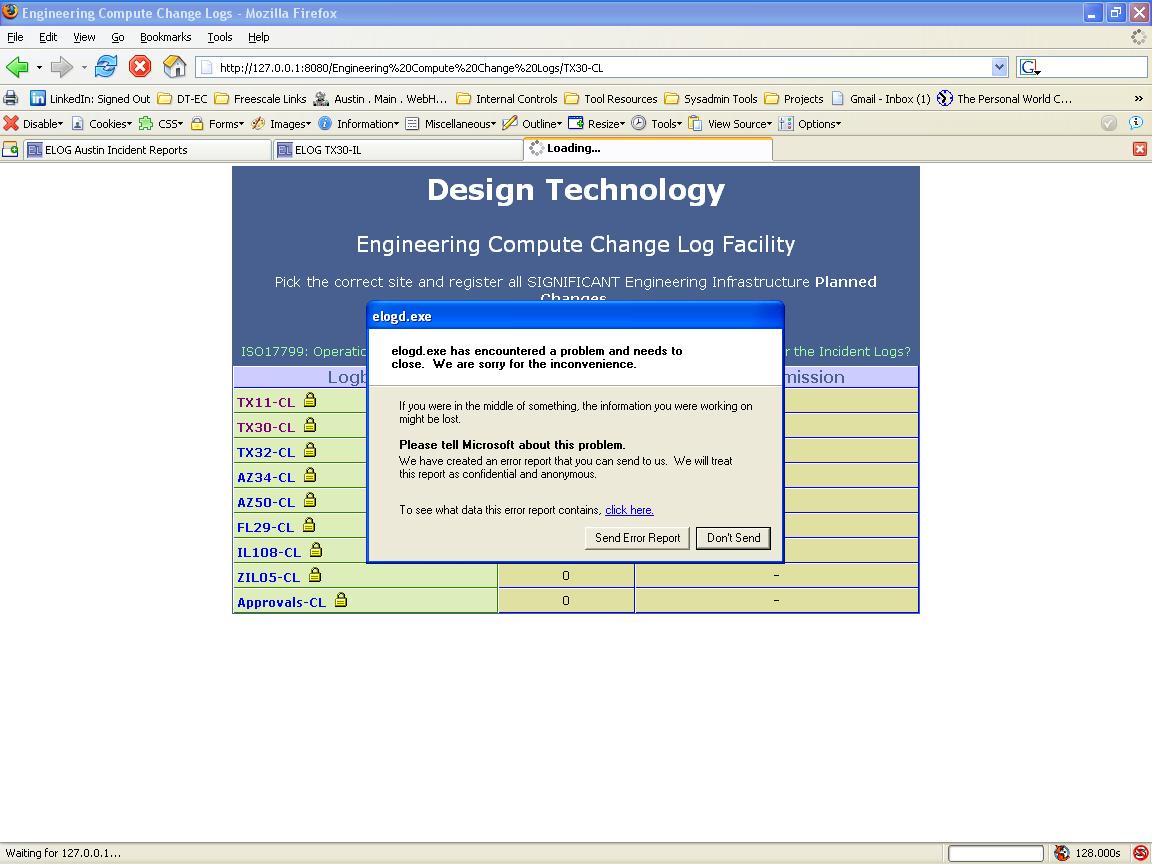This screenshot has height=864, width=1152.
Task: Open the Internal Controls bookmark folder
Action: click(x=507, y=98)
